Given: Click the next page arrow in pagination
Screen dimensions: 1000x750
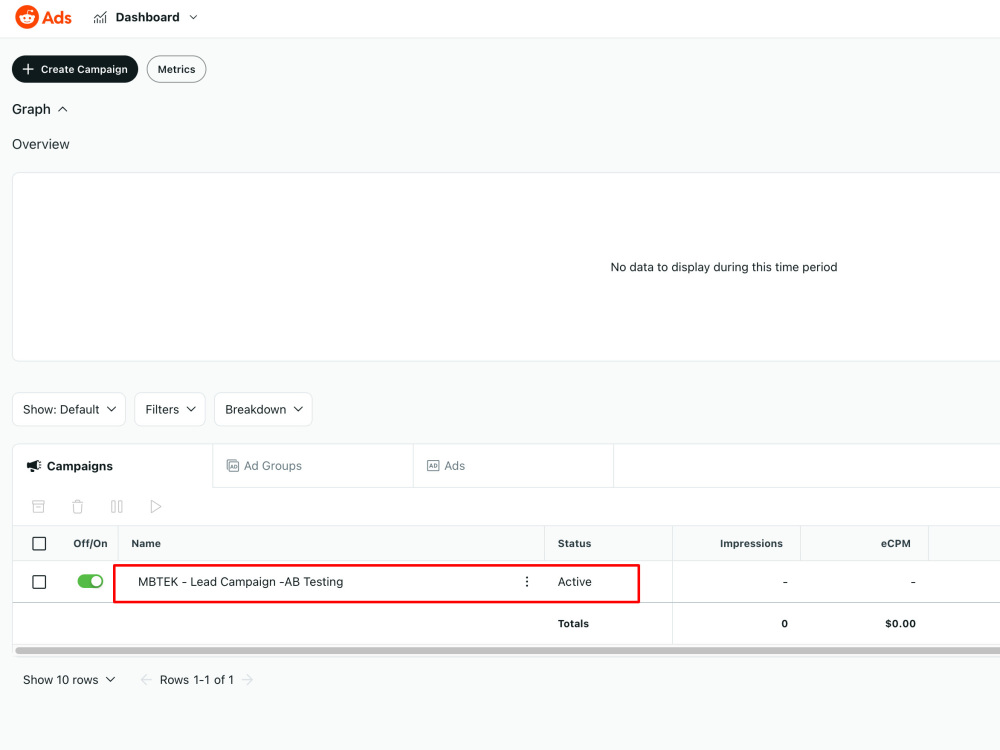Looking at the screenshot, I should coord(249,679).
